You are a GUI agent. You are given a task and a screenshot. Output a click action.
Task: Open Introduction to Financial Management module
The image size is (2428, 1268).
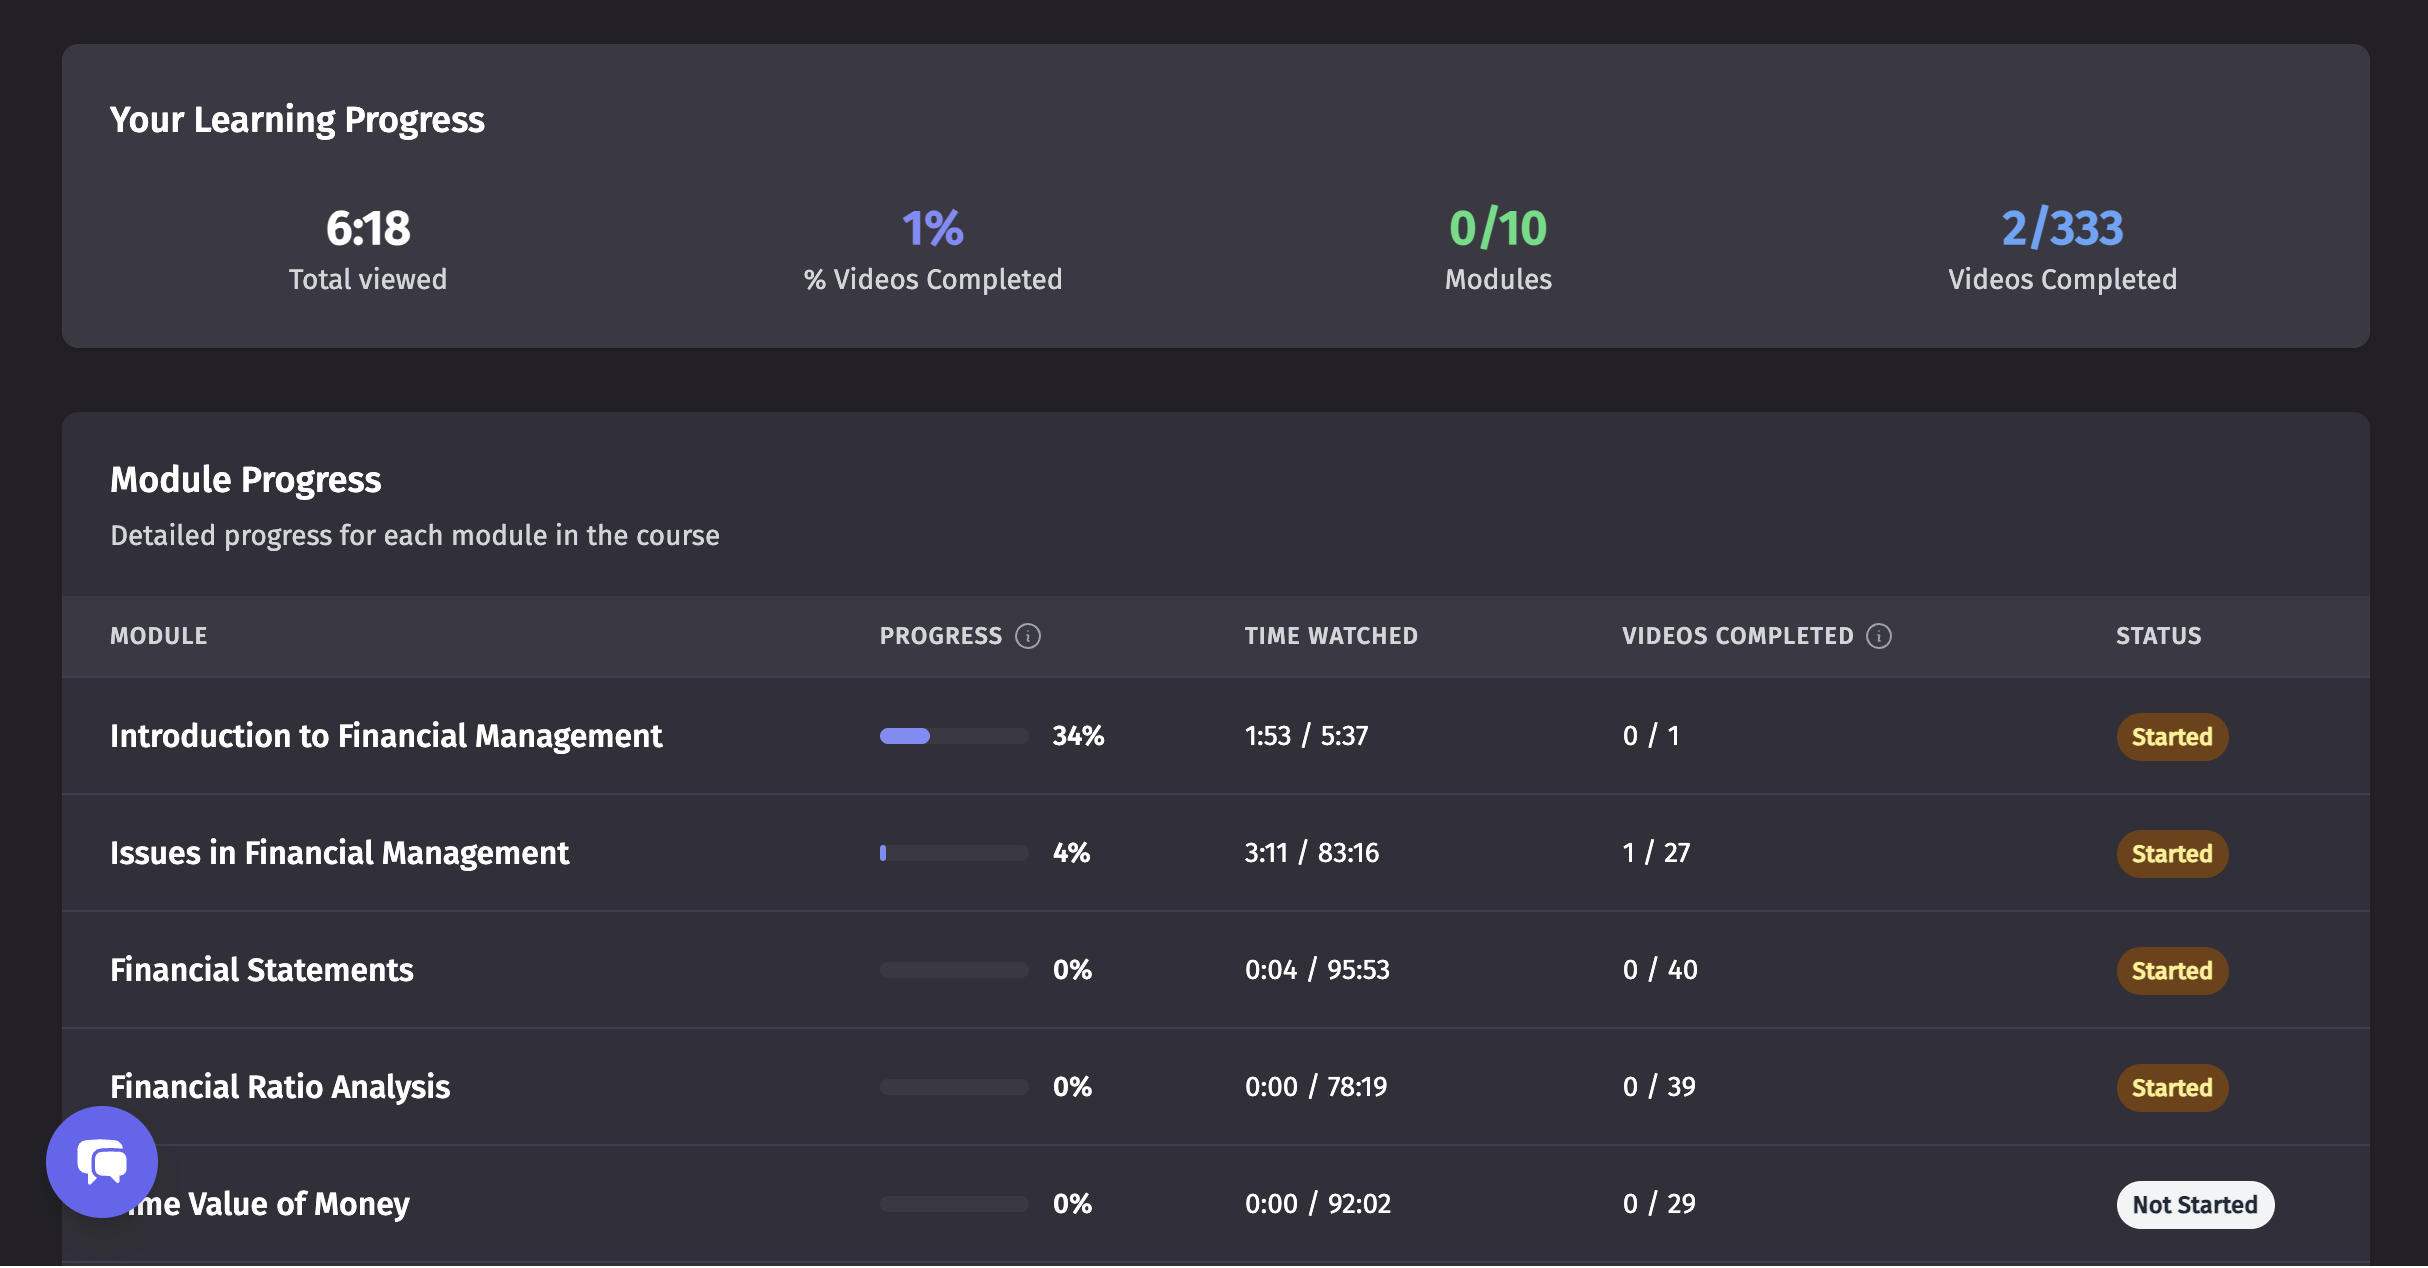(x=386, y=736)
